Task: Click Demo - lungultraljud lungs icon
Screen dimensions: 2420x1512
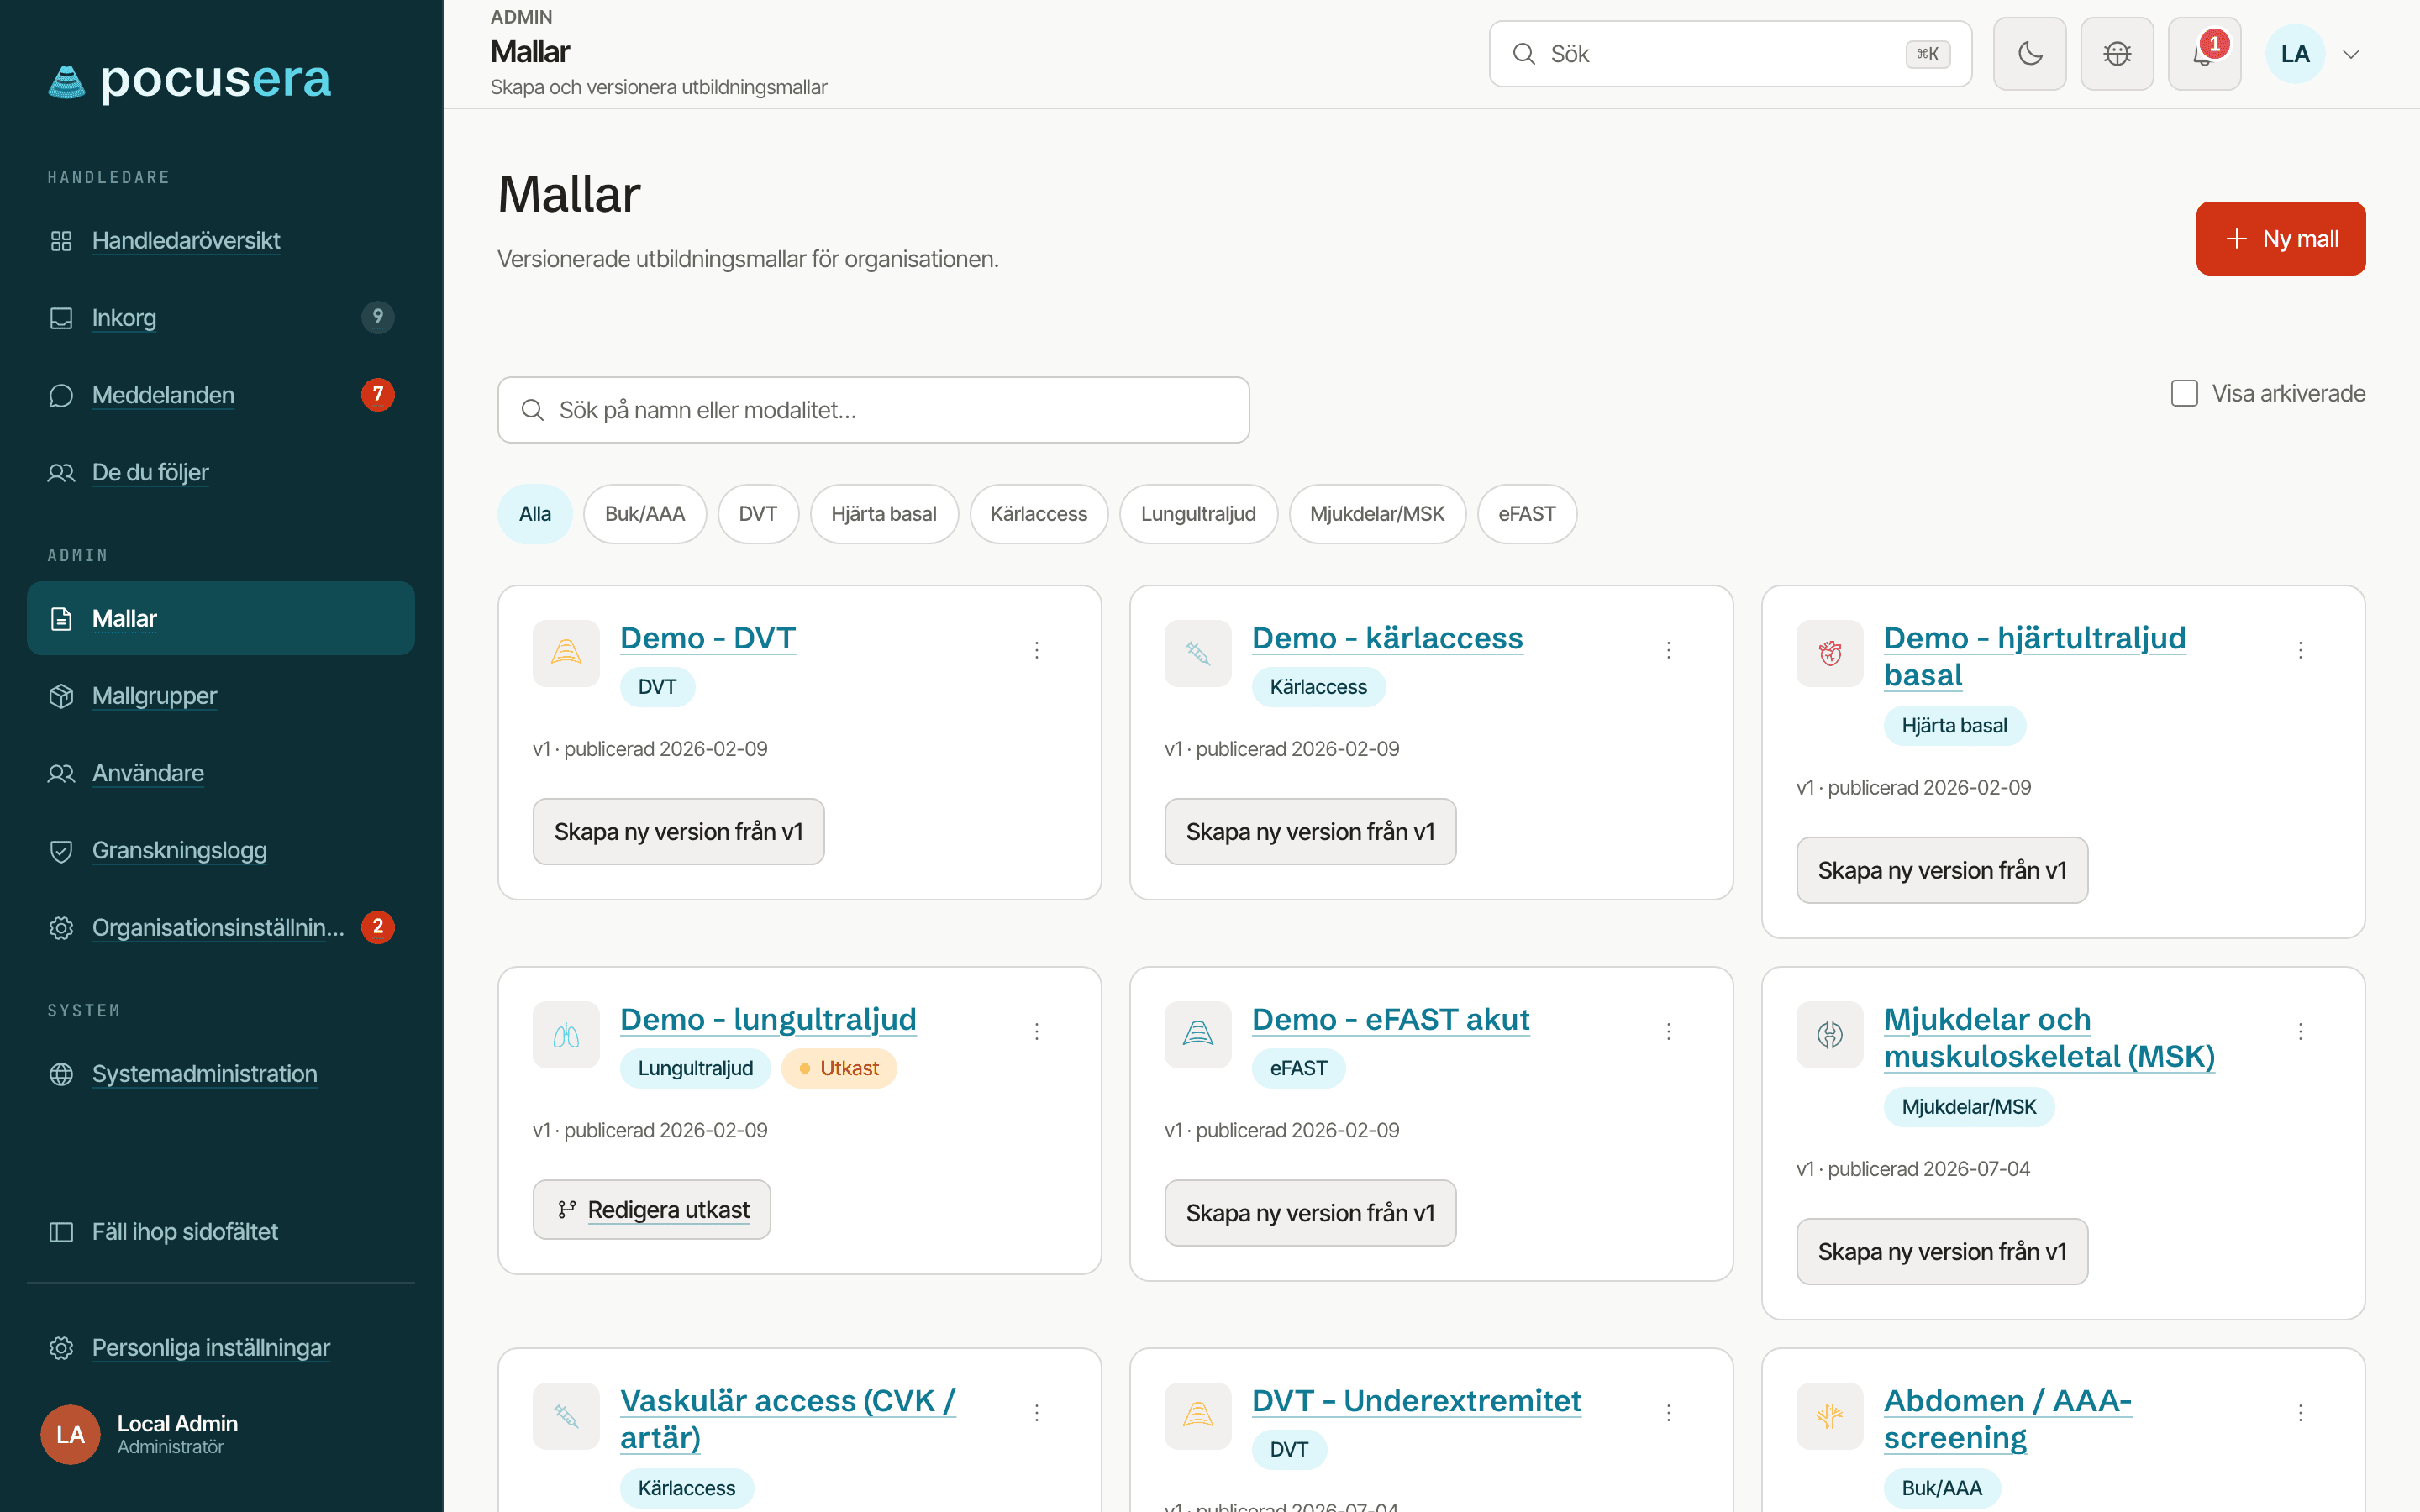Action: coord(566,1034)
